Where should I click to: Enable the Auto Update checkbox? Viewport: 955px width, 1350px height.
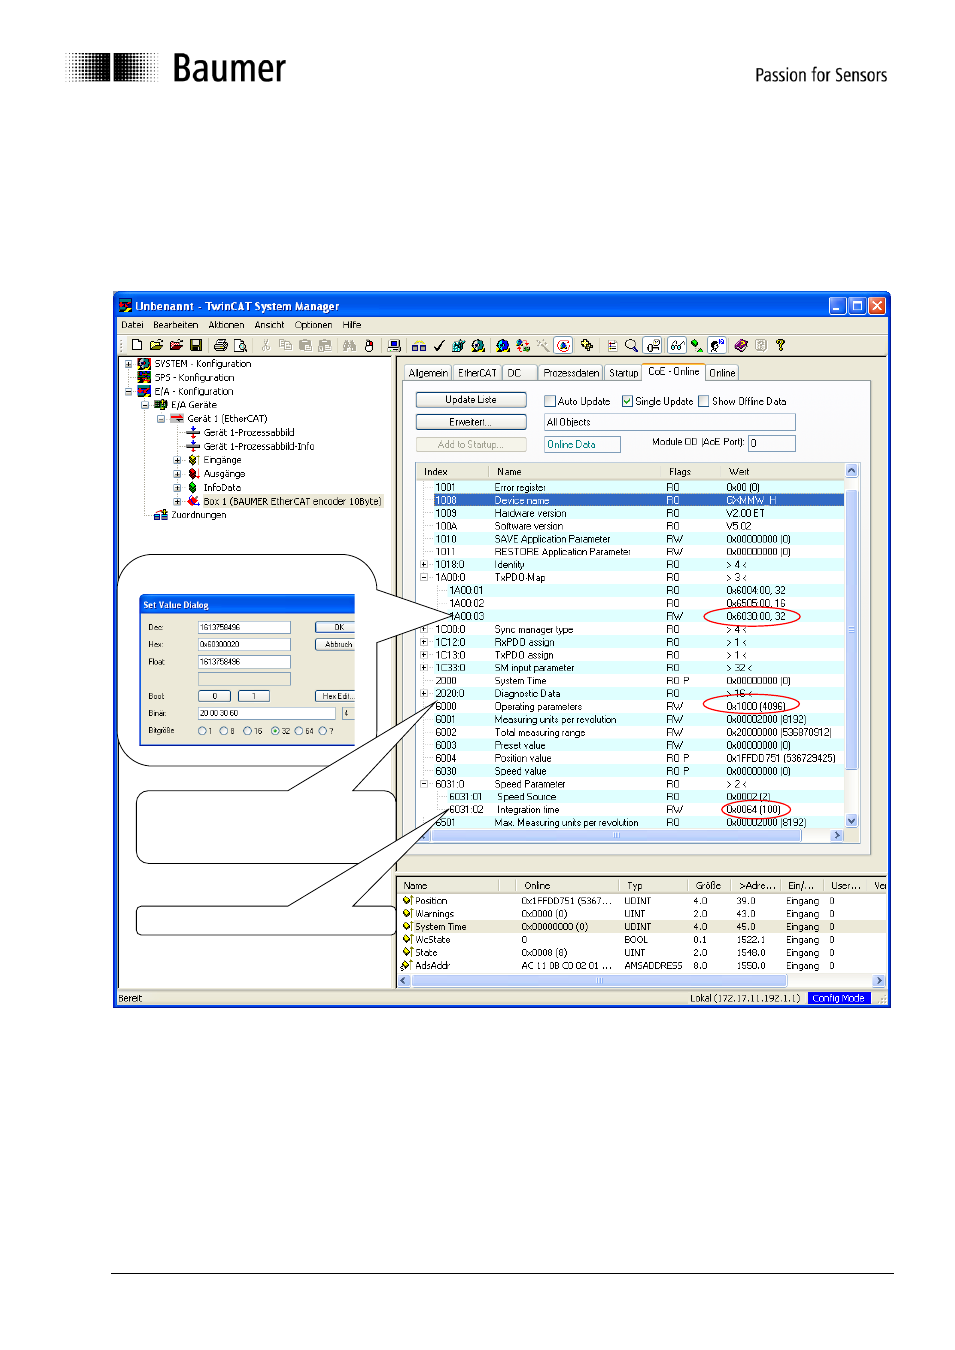pyautogui.click(x=550, y=401)
